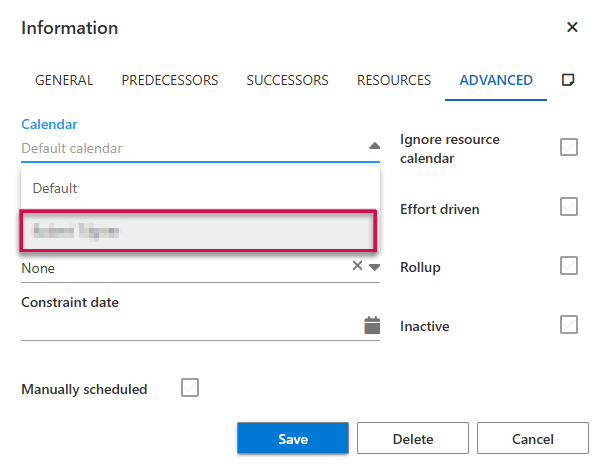This screenshot has height=476, width=611.
Task: Expand the constraint type dropdown arrow
Action: [374, 267]
